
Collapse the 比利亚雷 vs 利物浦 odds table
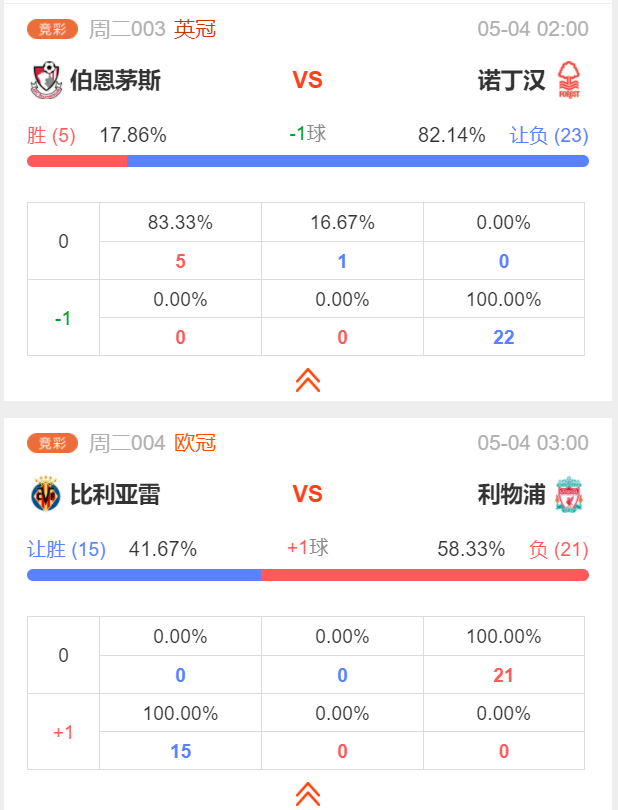308,794
